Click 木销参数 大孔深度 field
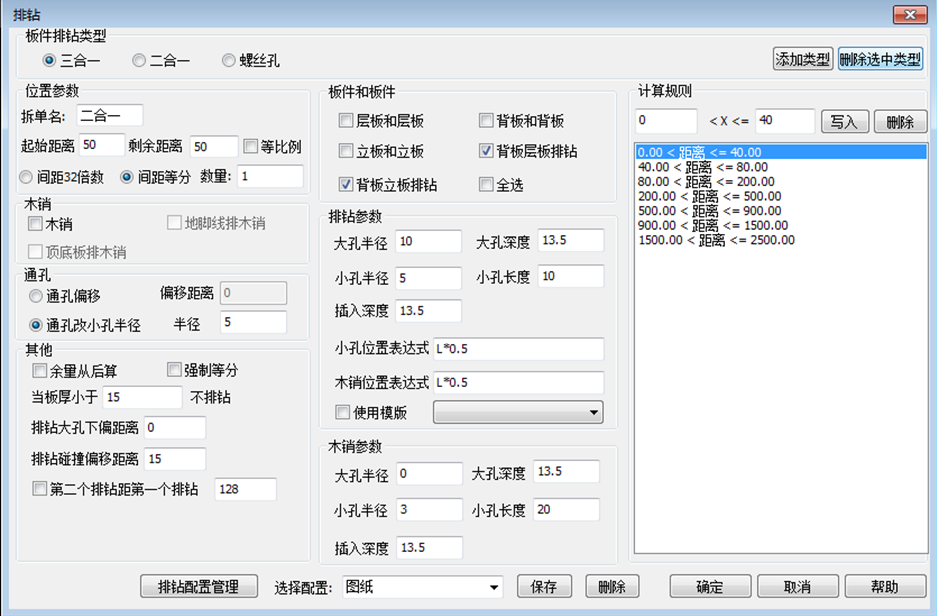This screenshot has width=937, height=616. (x=567, y=471)
